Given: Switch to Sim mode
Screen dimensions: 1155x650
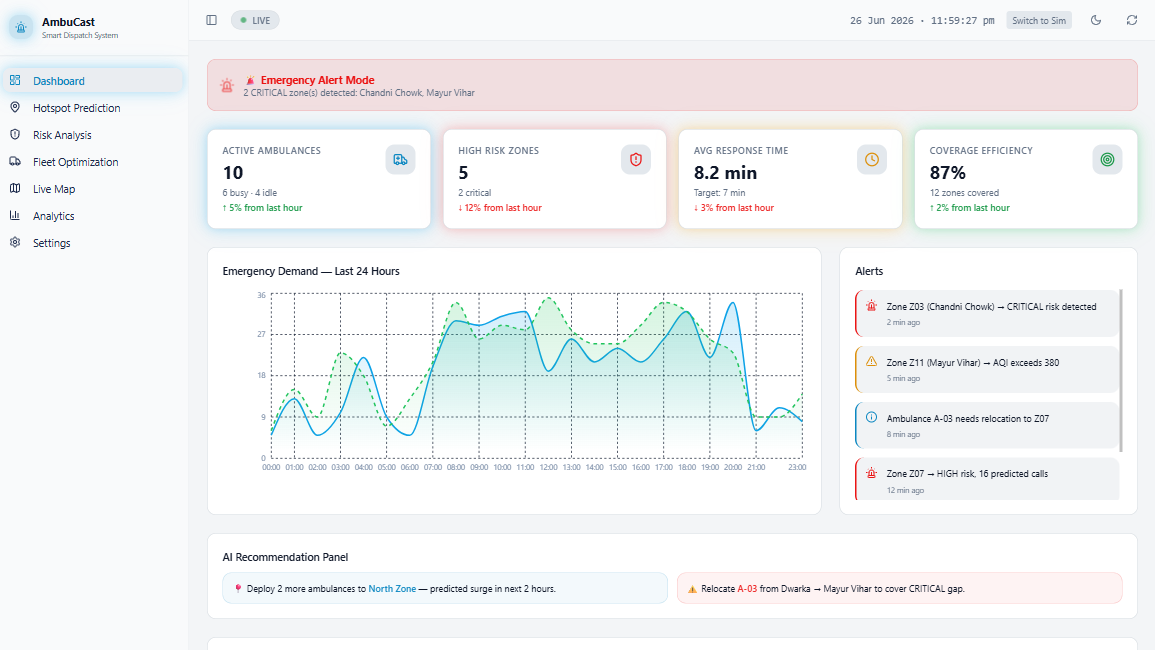Looking at the screenshot, I should pyautogui.click(x=1039, y=21).
